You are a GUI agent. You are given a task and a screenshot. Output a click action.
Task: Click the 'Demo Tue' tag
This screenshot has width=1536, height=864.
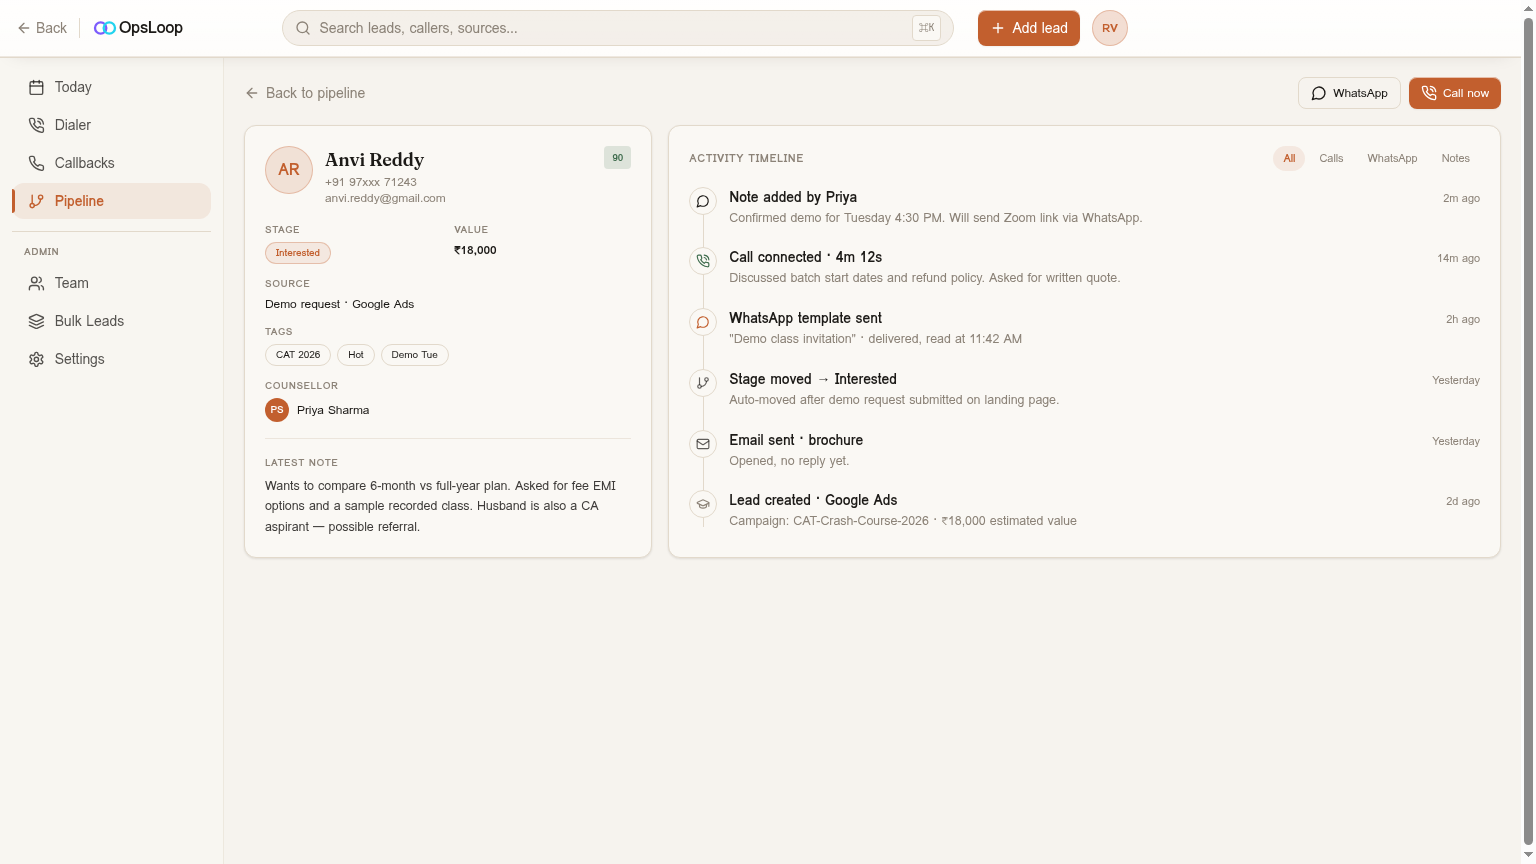pos(415,355)
